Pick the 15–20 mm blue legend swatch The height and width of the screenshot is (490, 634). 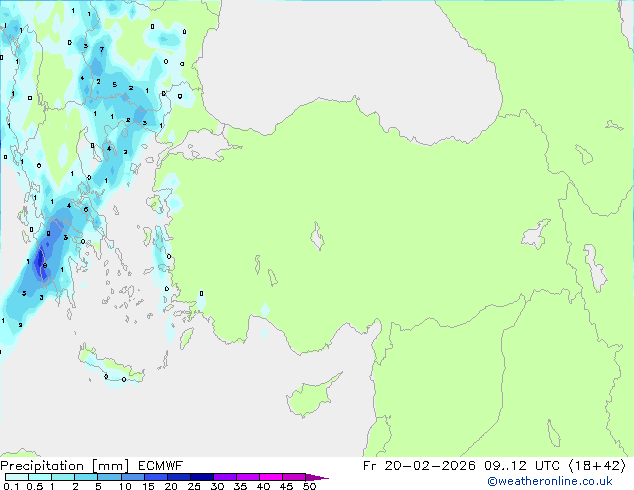(x=155, y=477)
